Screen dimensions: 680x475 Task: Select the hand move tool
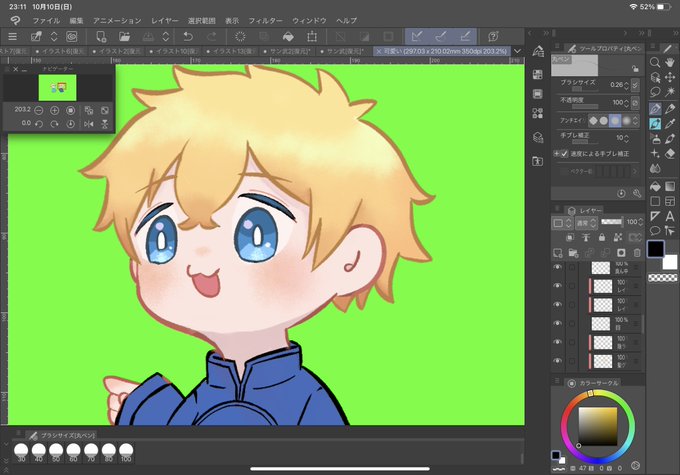(670, 63)
